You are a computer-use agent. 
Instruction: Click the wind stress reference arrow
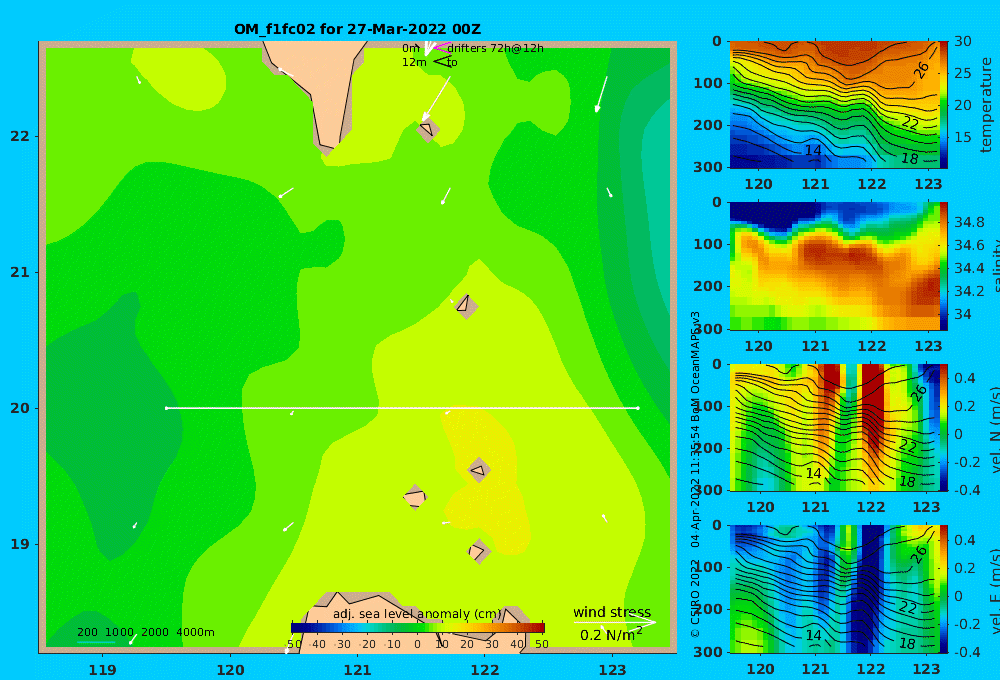point(614,622)
